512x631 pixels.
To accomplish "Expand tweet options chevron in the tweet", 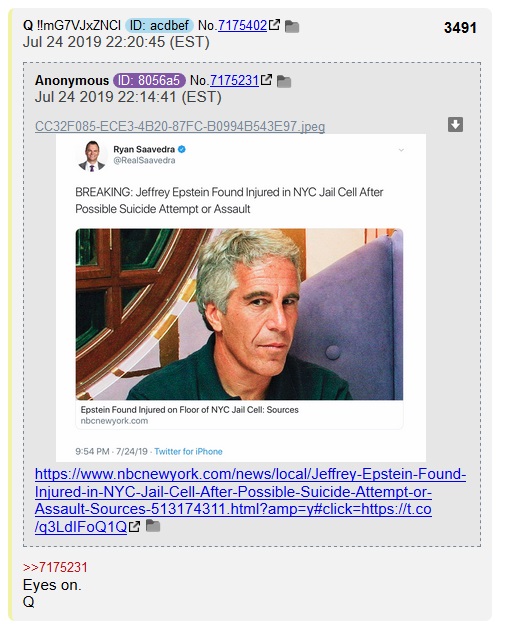I will [x=401, y=150].
